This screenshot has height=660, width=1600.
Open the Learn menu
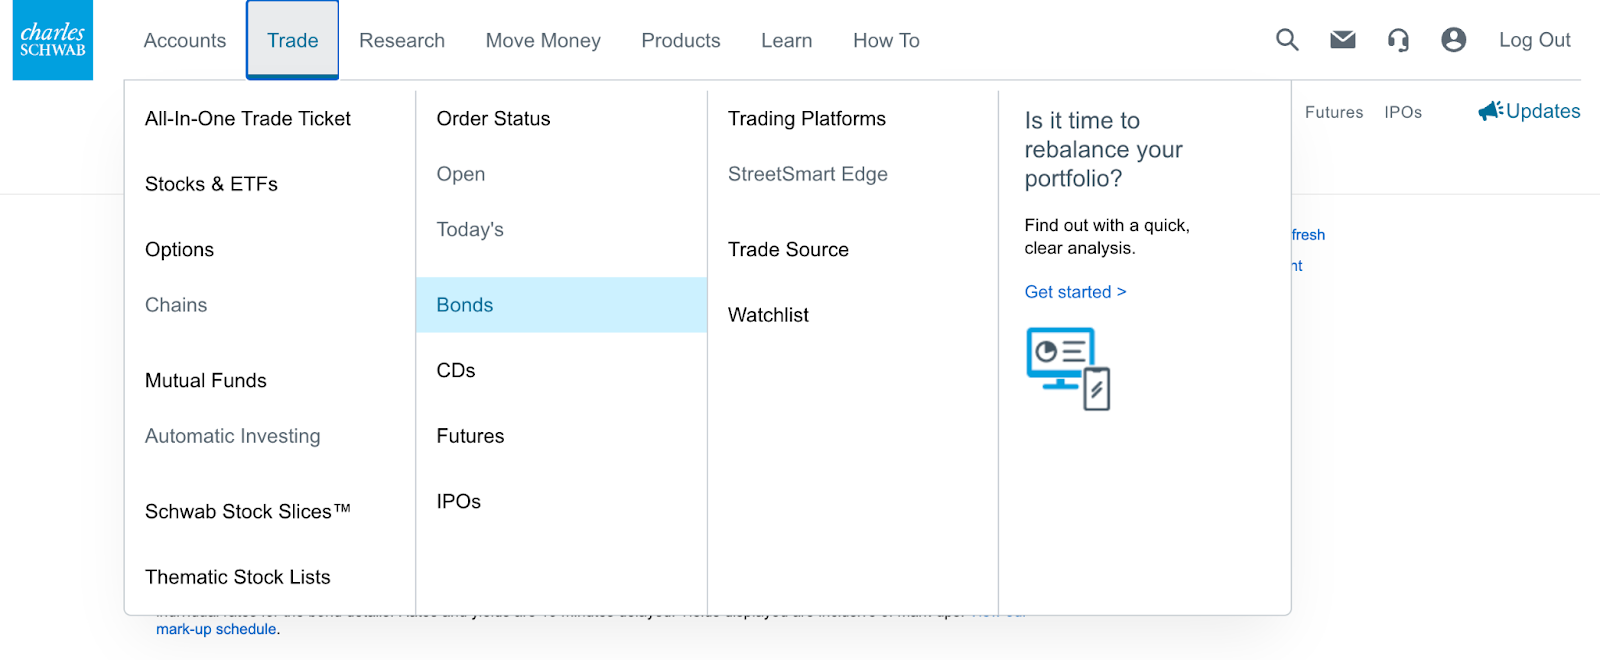click(x=787, y=41)
